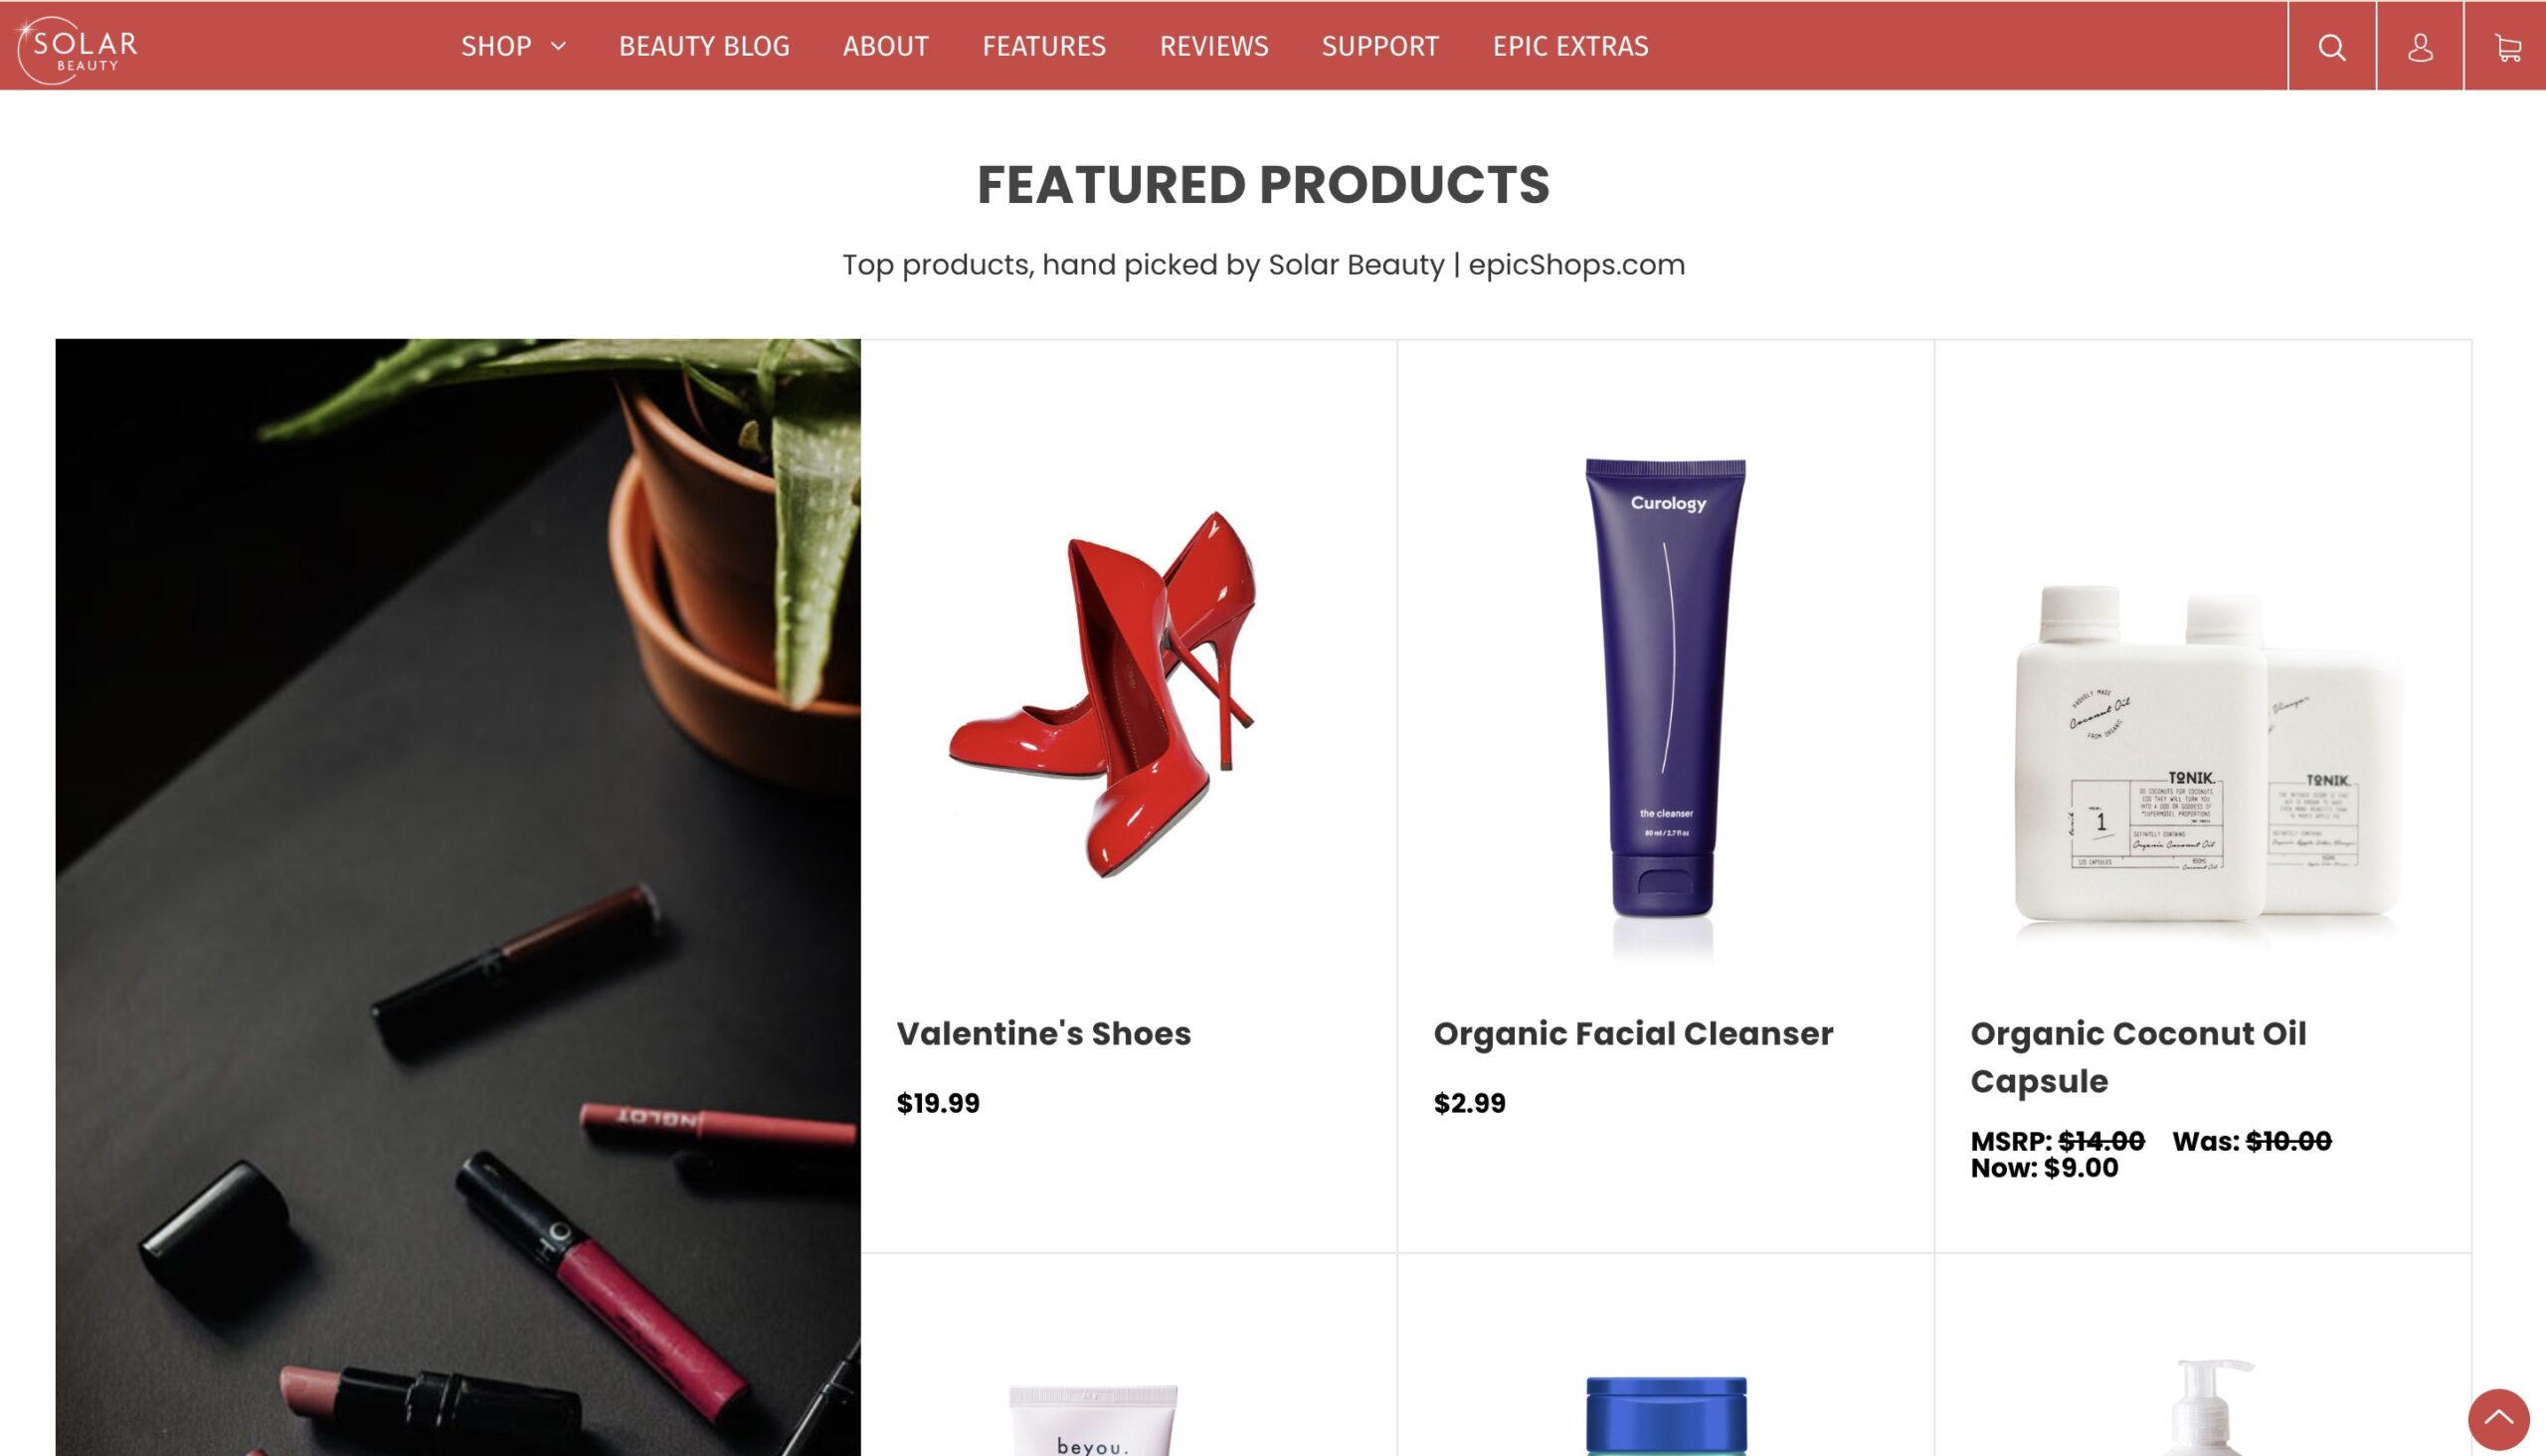Click the lipstick and aloe banner image
Viewport: 2546px width, 1456px height.
(x=458, y=897)
